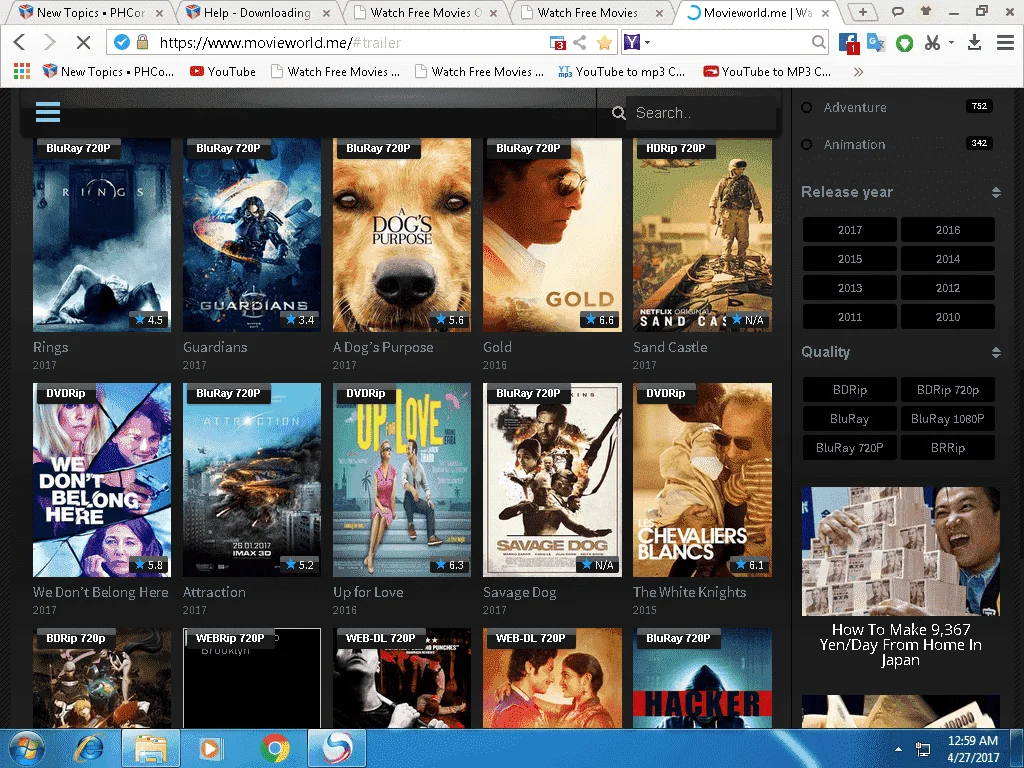Viewport: 1024px width, 768px height.
Task: Open the media player taskbar icon
Action: pyautogui.click(x=210, y=748)
